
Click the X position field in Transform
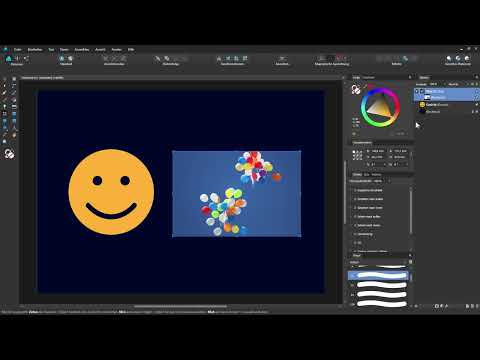click(x=377, y=151)
